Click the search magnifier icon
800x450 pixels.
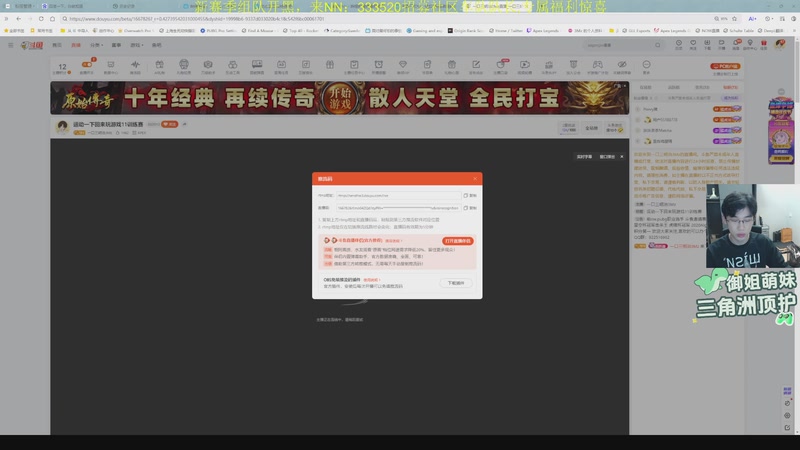(658, 45)
